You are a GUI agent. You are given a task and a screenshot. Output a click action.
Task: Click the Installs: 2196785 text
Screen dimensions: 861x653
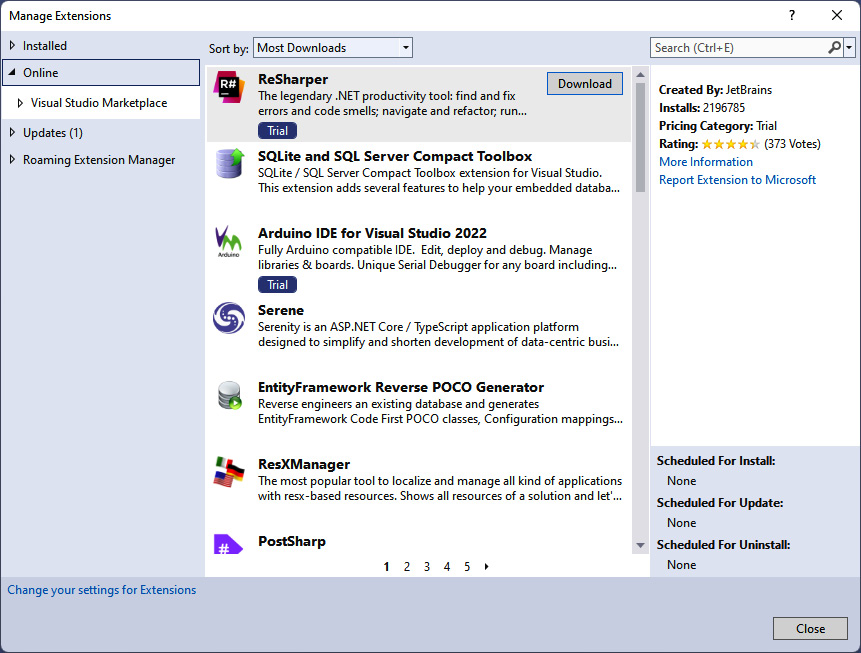pos(702,108)
